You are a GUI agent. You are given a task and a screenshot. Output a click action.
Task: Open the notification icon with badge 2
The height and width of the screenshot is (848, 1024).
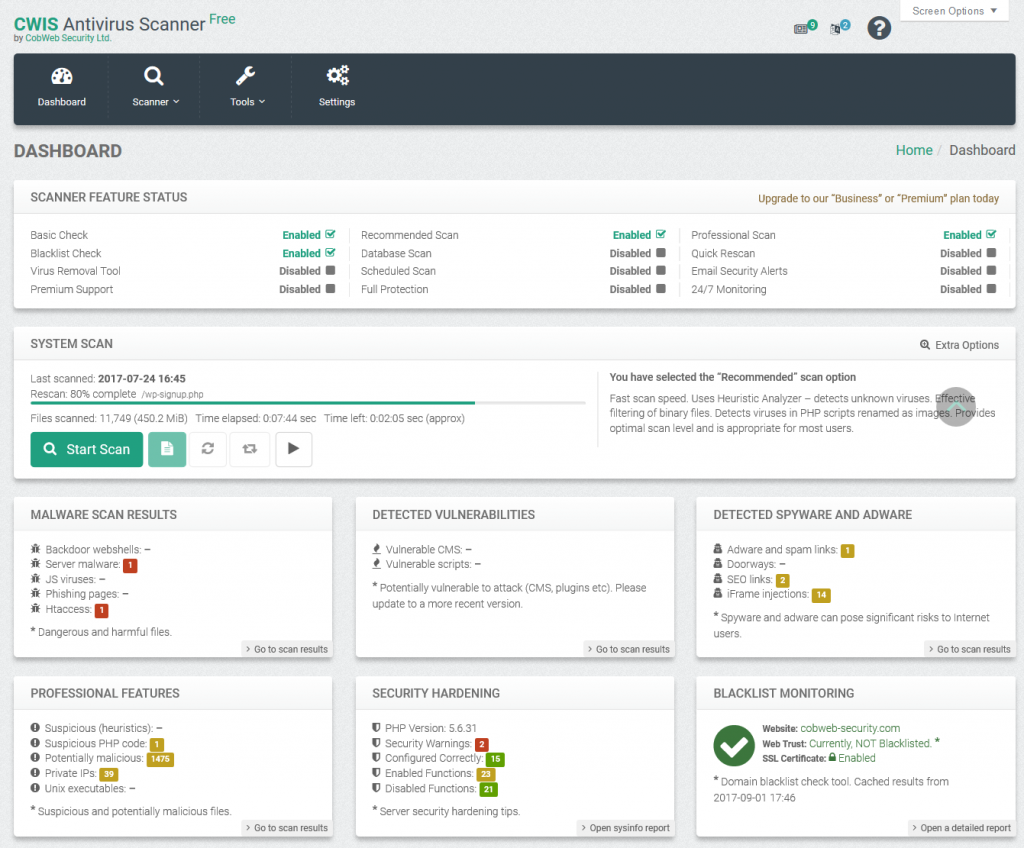click(839, 27)
